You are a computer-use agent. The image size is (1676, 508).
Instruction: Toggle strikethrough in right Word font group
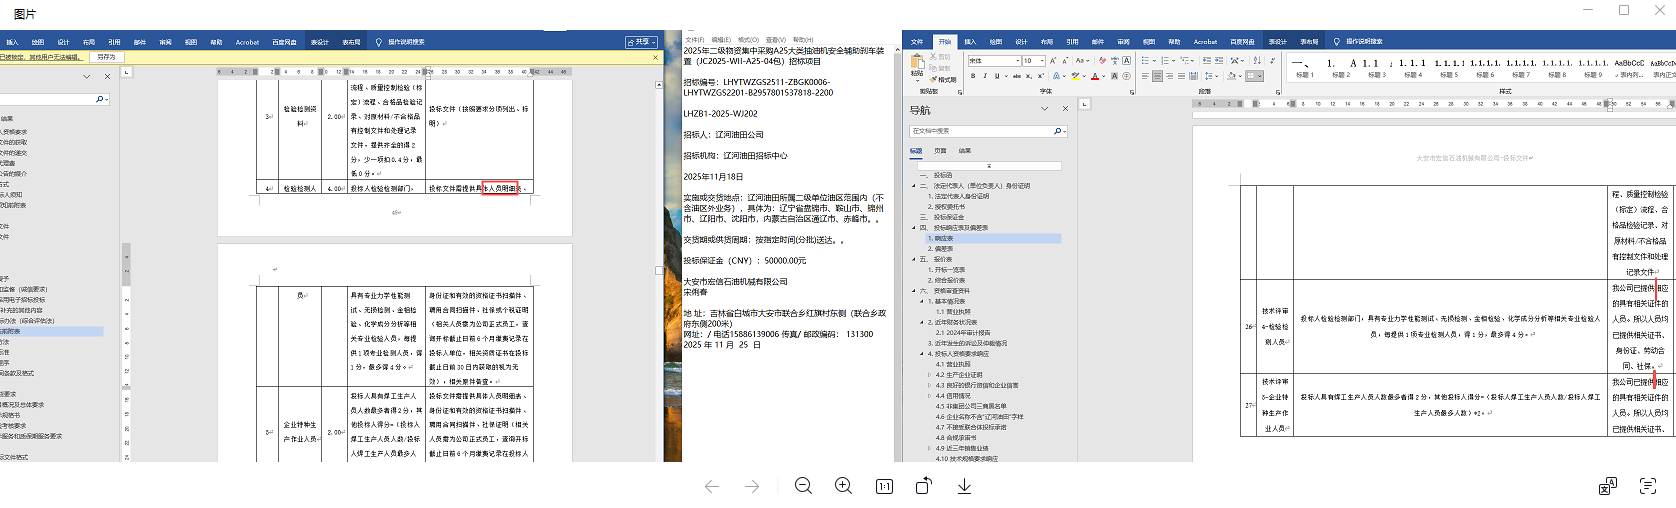click(1017, 76)
